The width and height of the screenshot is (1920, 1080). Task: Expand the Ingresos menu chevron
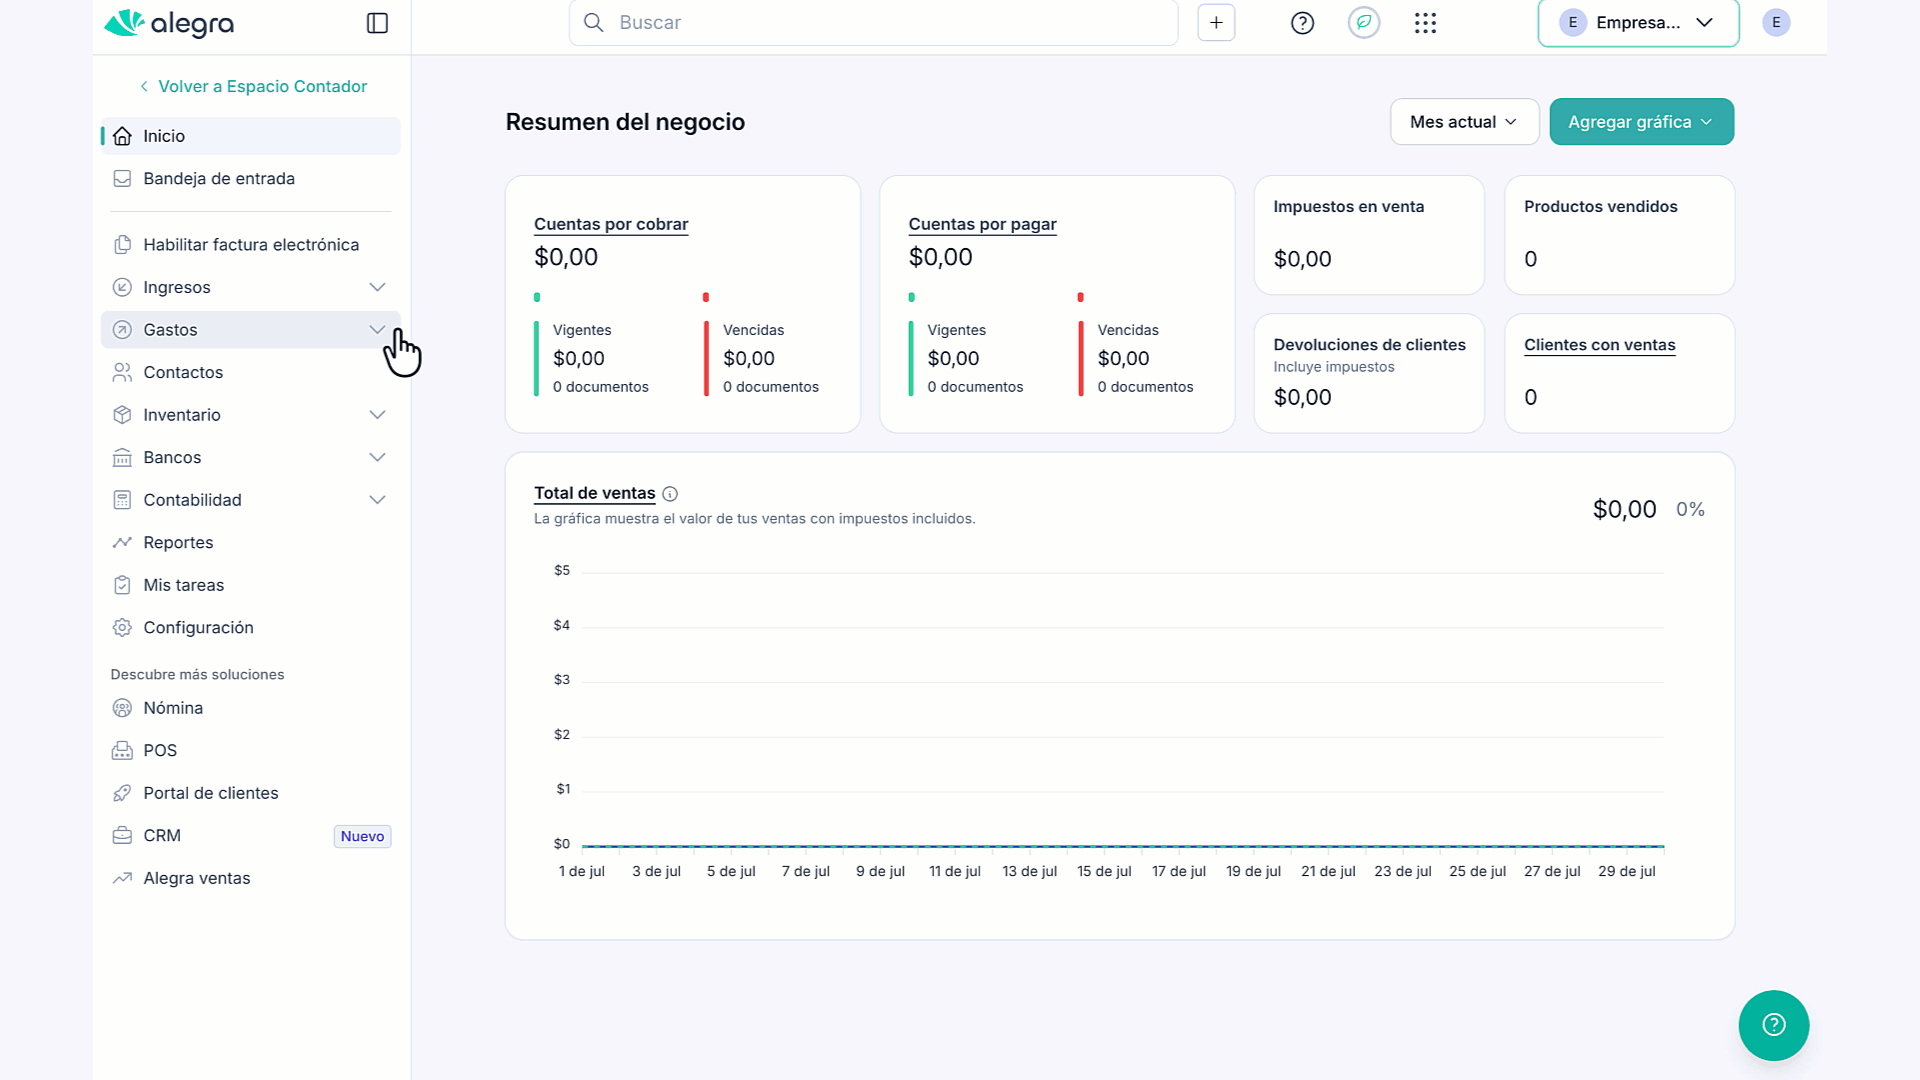tap(377, 287)
